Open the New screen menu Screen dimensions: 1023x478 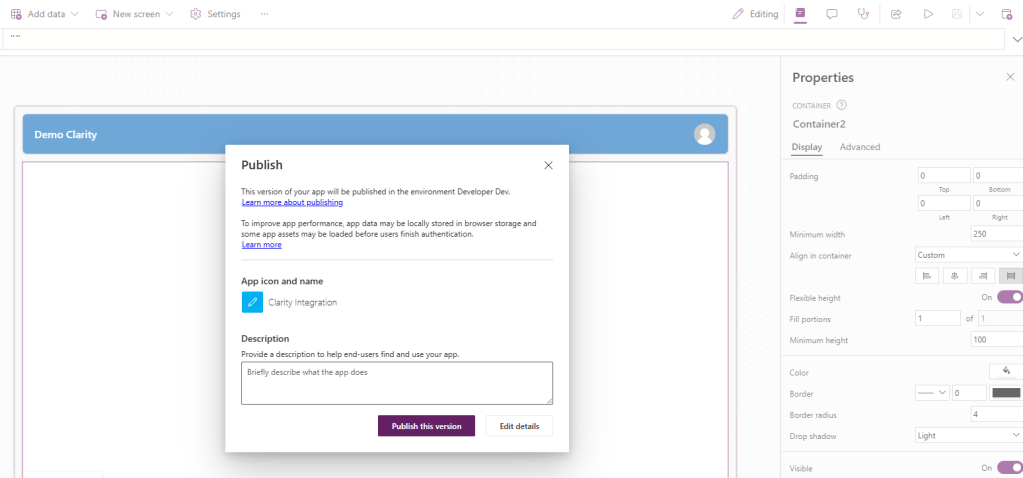(x=135, y=14)
